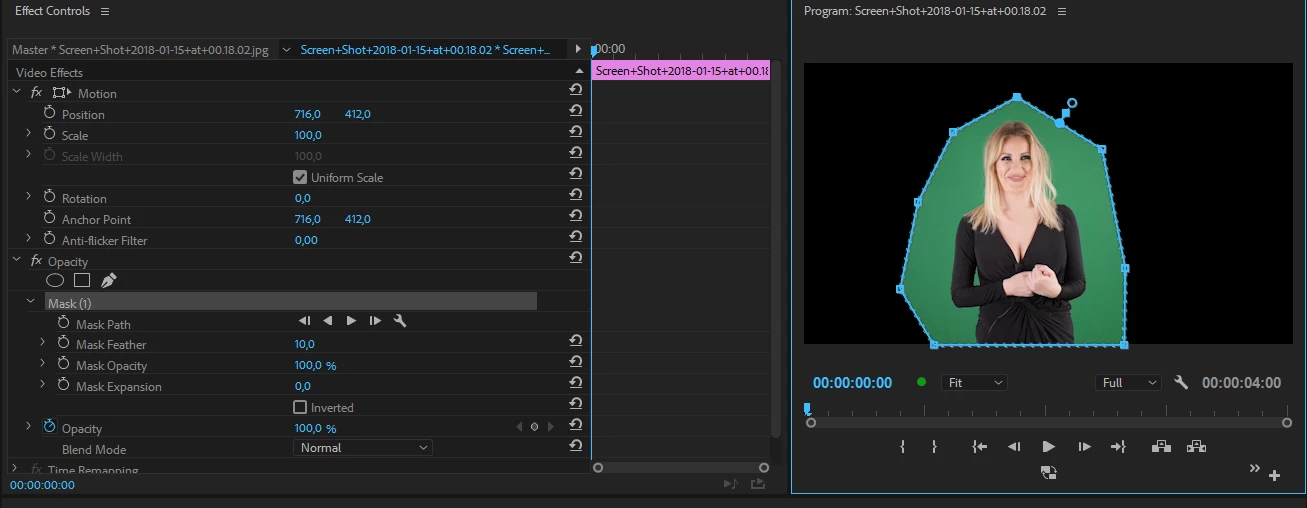Select the Mask (1) row
This screenshot has height=508, width=1307.
[x=291, y=302]
